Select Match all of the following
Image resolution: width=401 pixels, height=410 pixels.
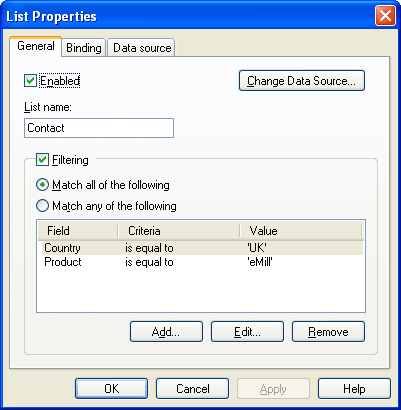[42, 185]
